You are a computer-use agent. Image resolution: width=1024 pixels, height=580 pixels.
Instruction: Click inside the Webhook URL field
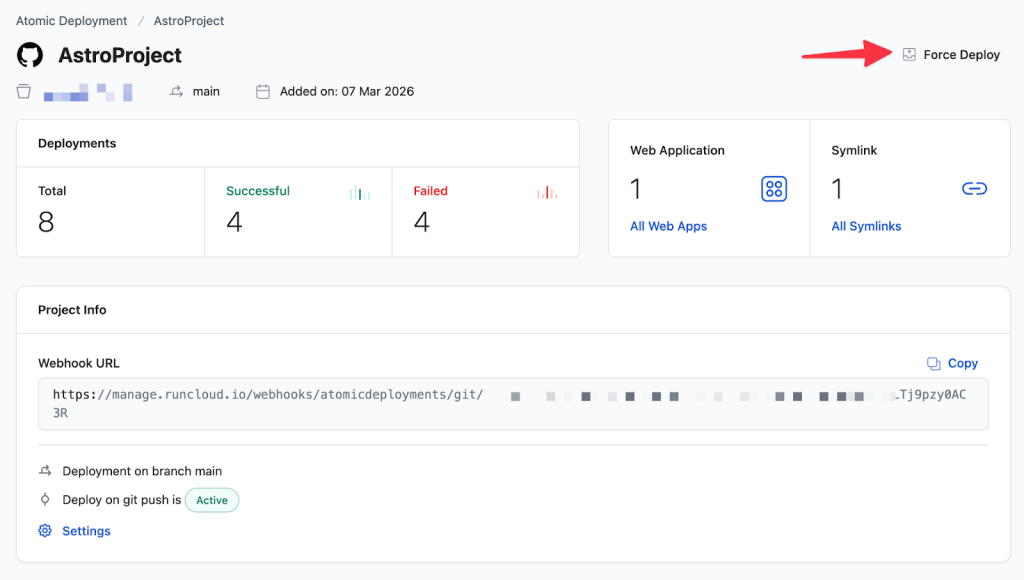coord(513,404)
